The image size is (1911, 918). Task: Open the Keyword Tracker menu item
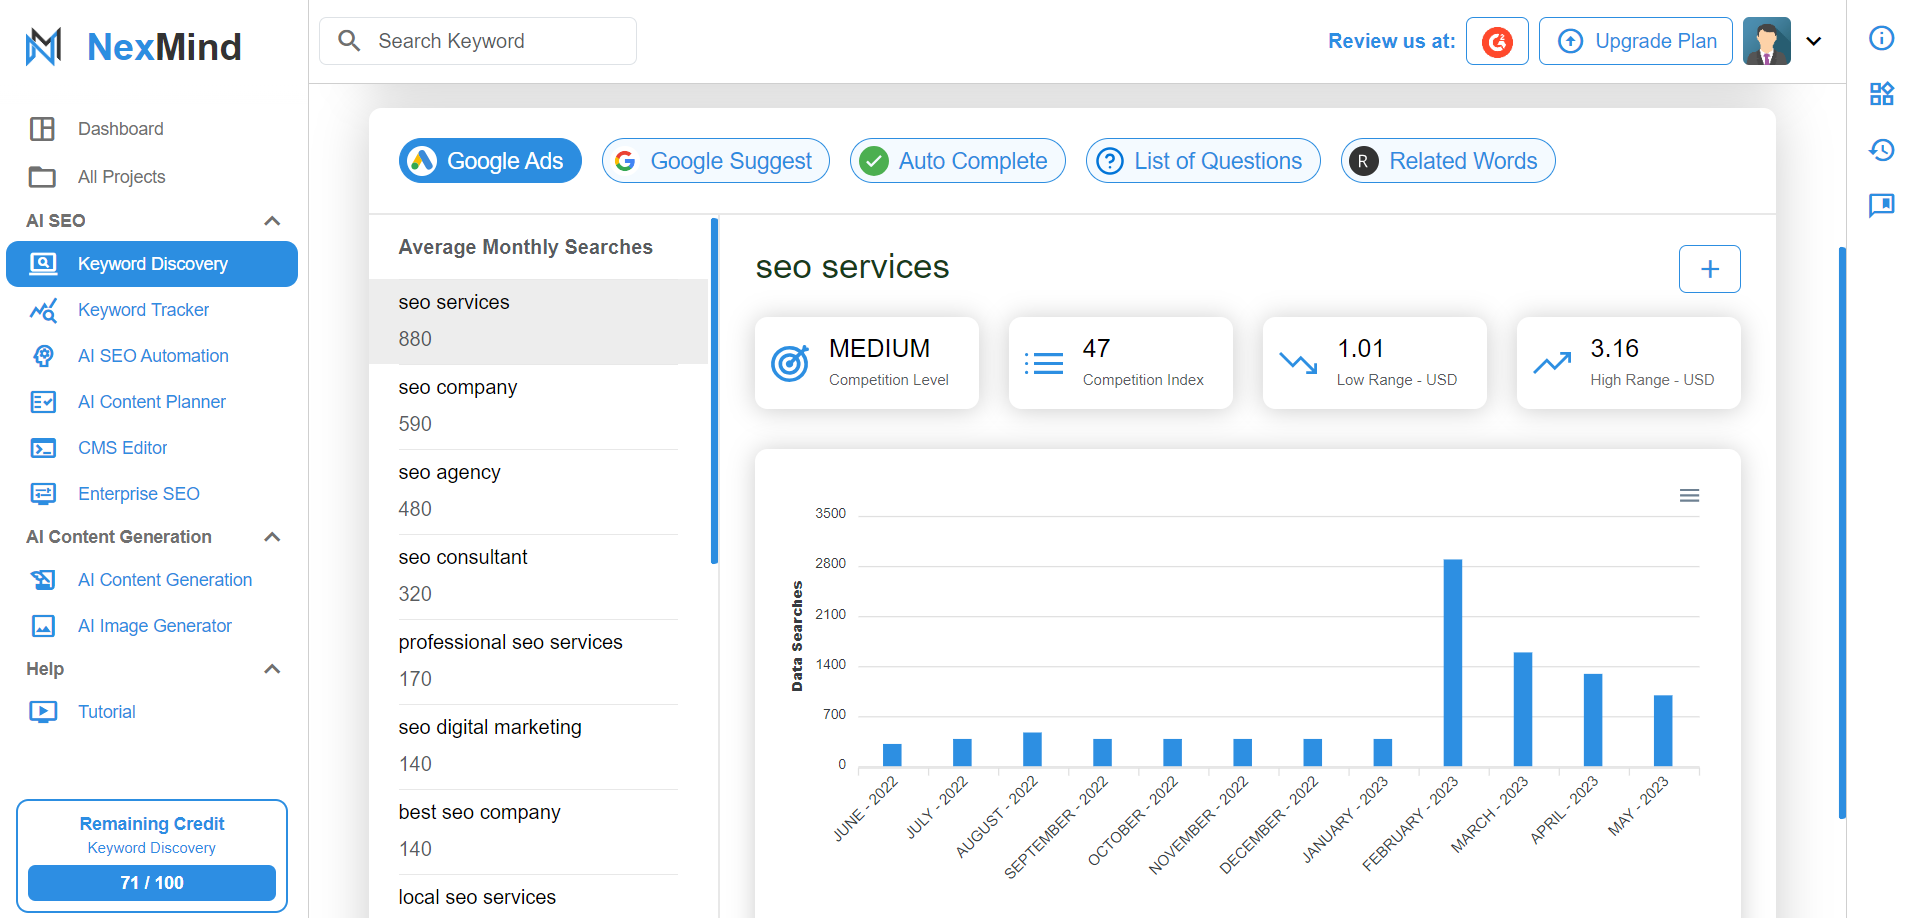(x=152, y=310)
